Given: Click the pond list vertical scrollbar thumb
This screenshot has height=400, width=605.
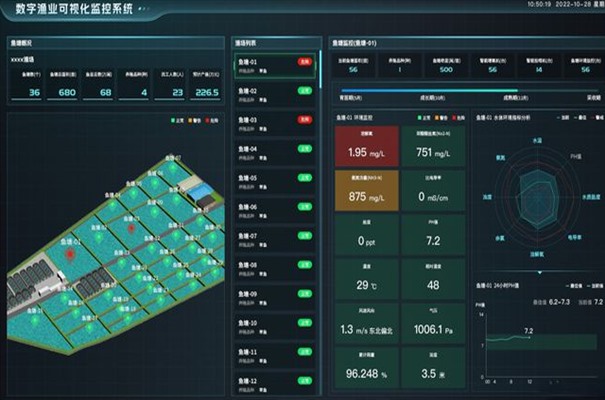Looking at the screenshot, I should [320, 68].
